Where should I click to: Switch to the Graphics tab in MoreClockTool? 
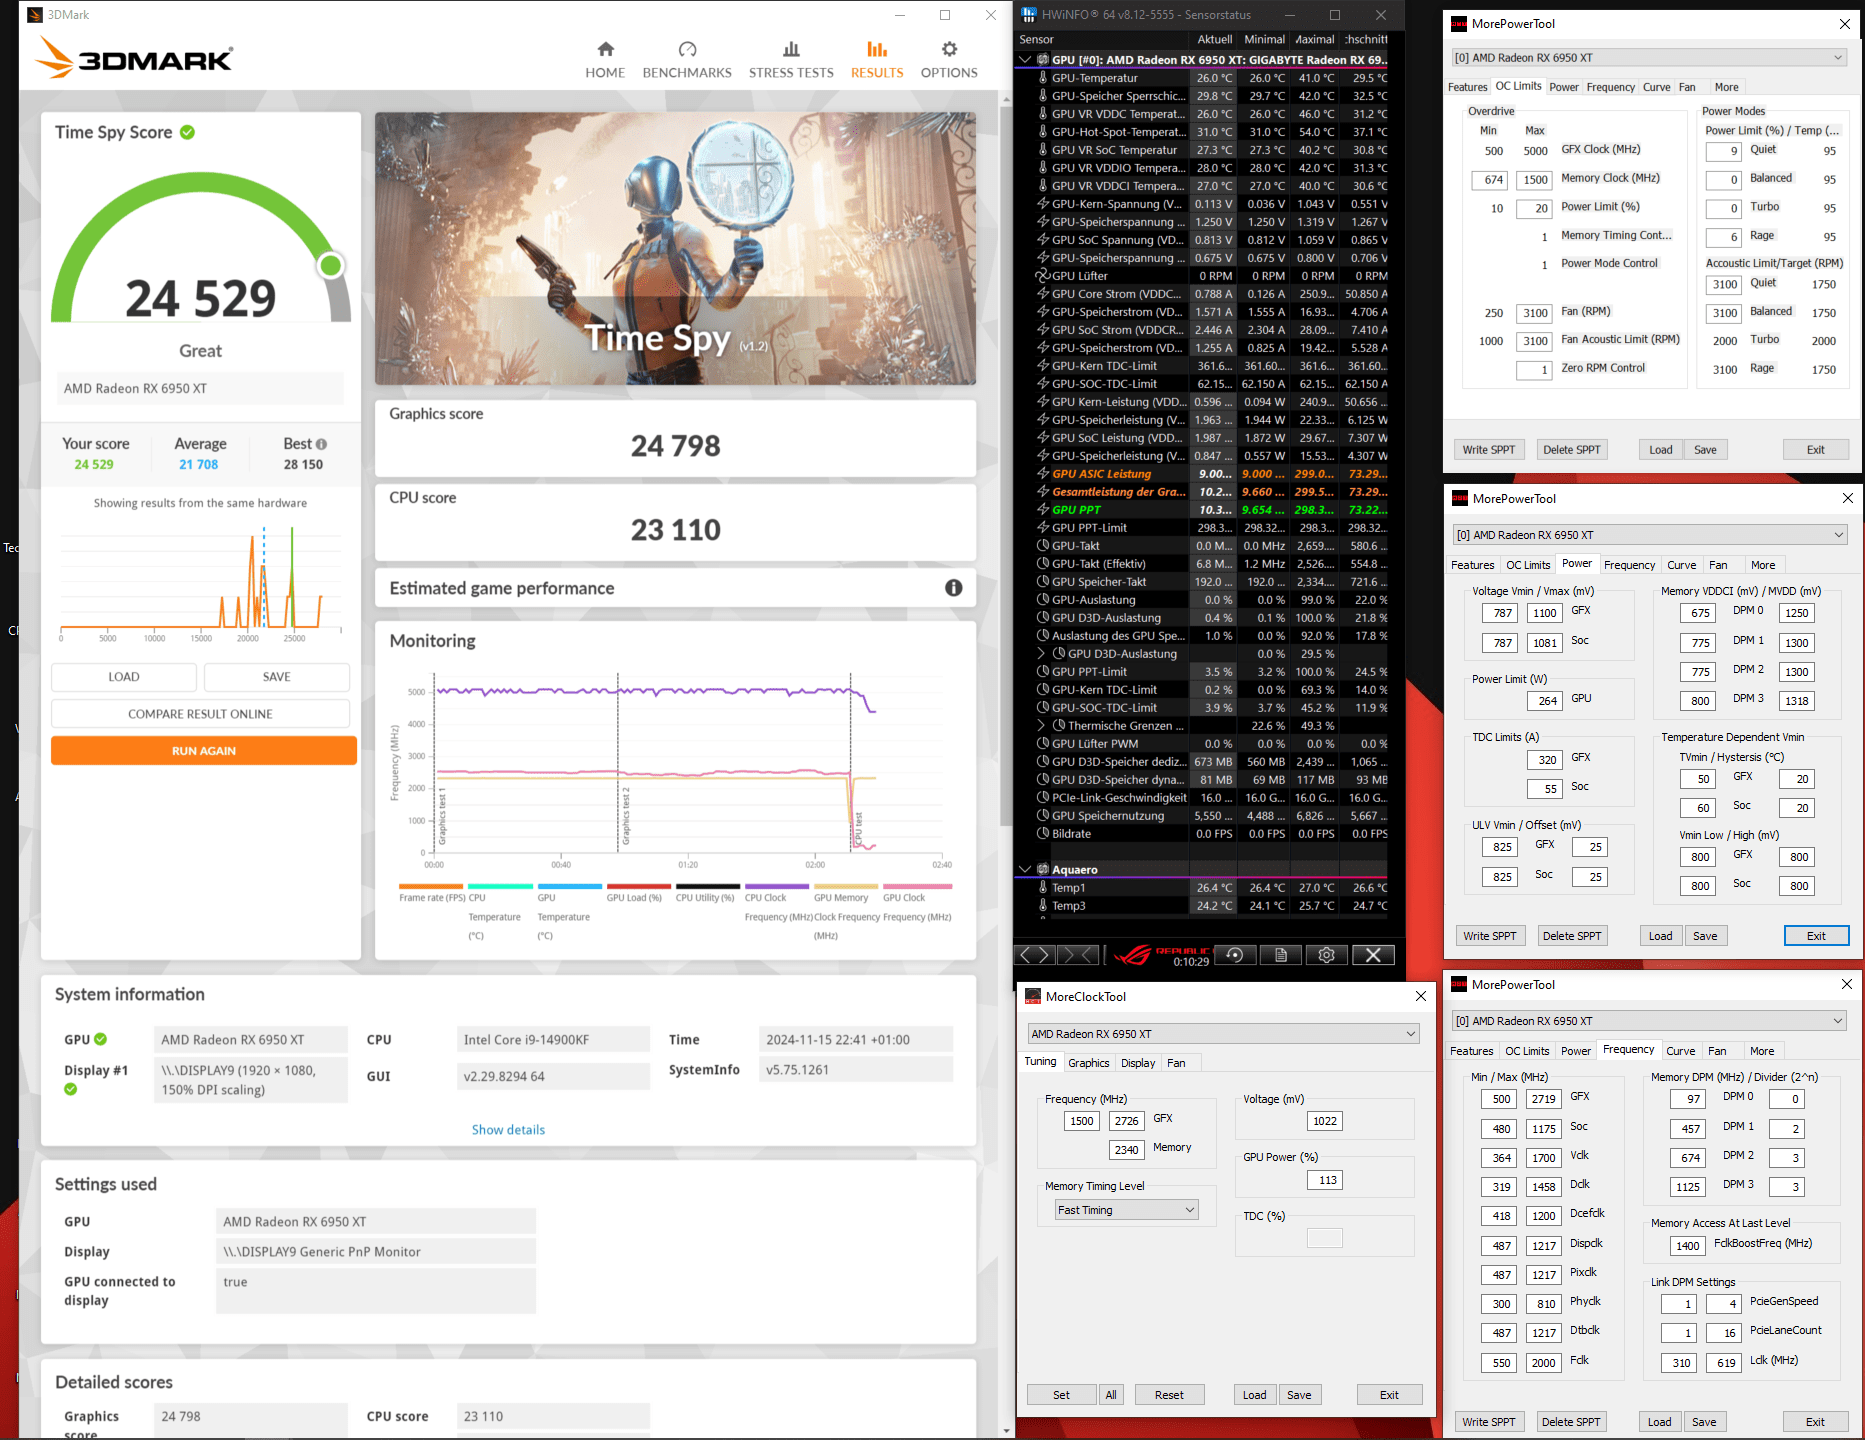(x=1088, y=1063)
